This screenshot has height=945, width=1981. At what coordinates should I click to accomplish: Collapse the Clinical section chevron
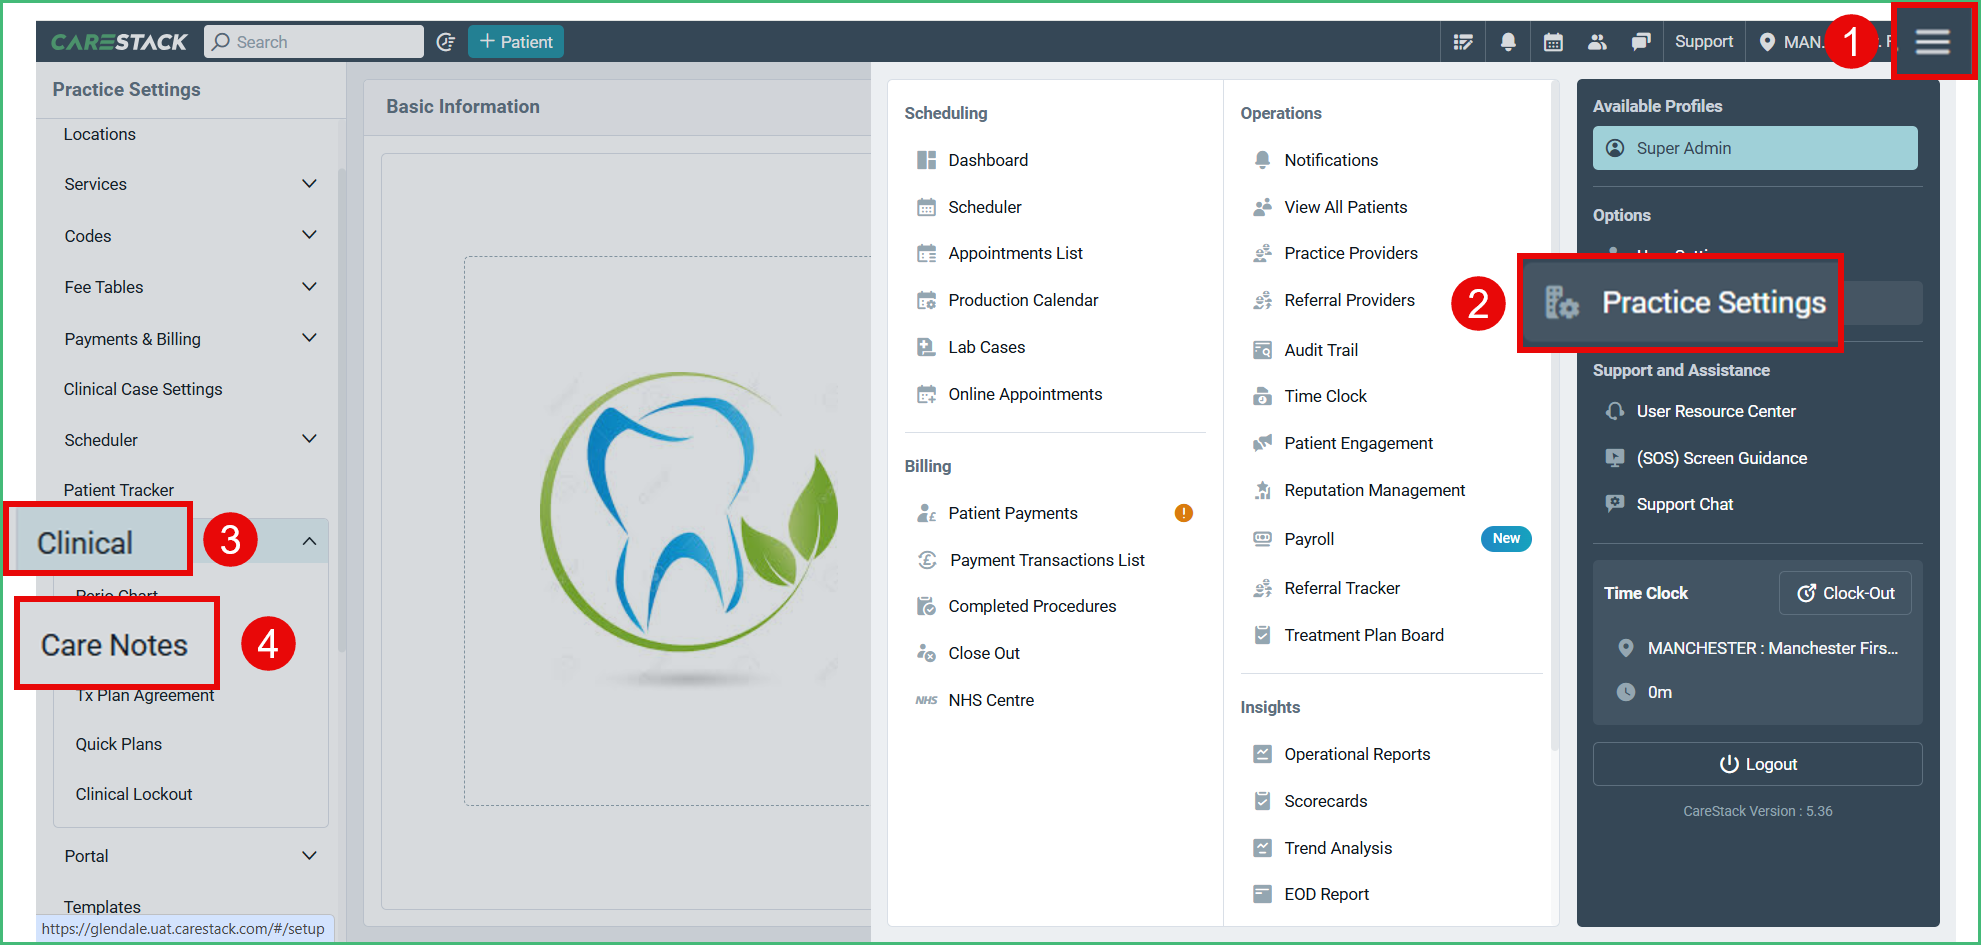(310, 541)
